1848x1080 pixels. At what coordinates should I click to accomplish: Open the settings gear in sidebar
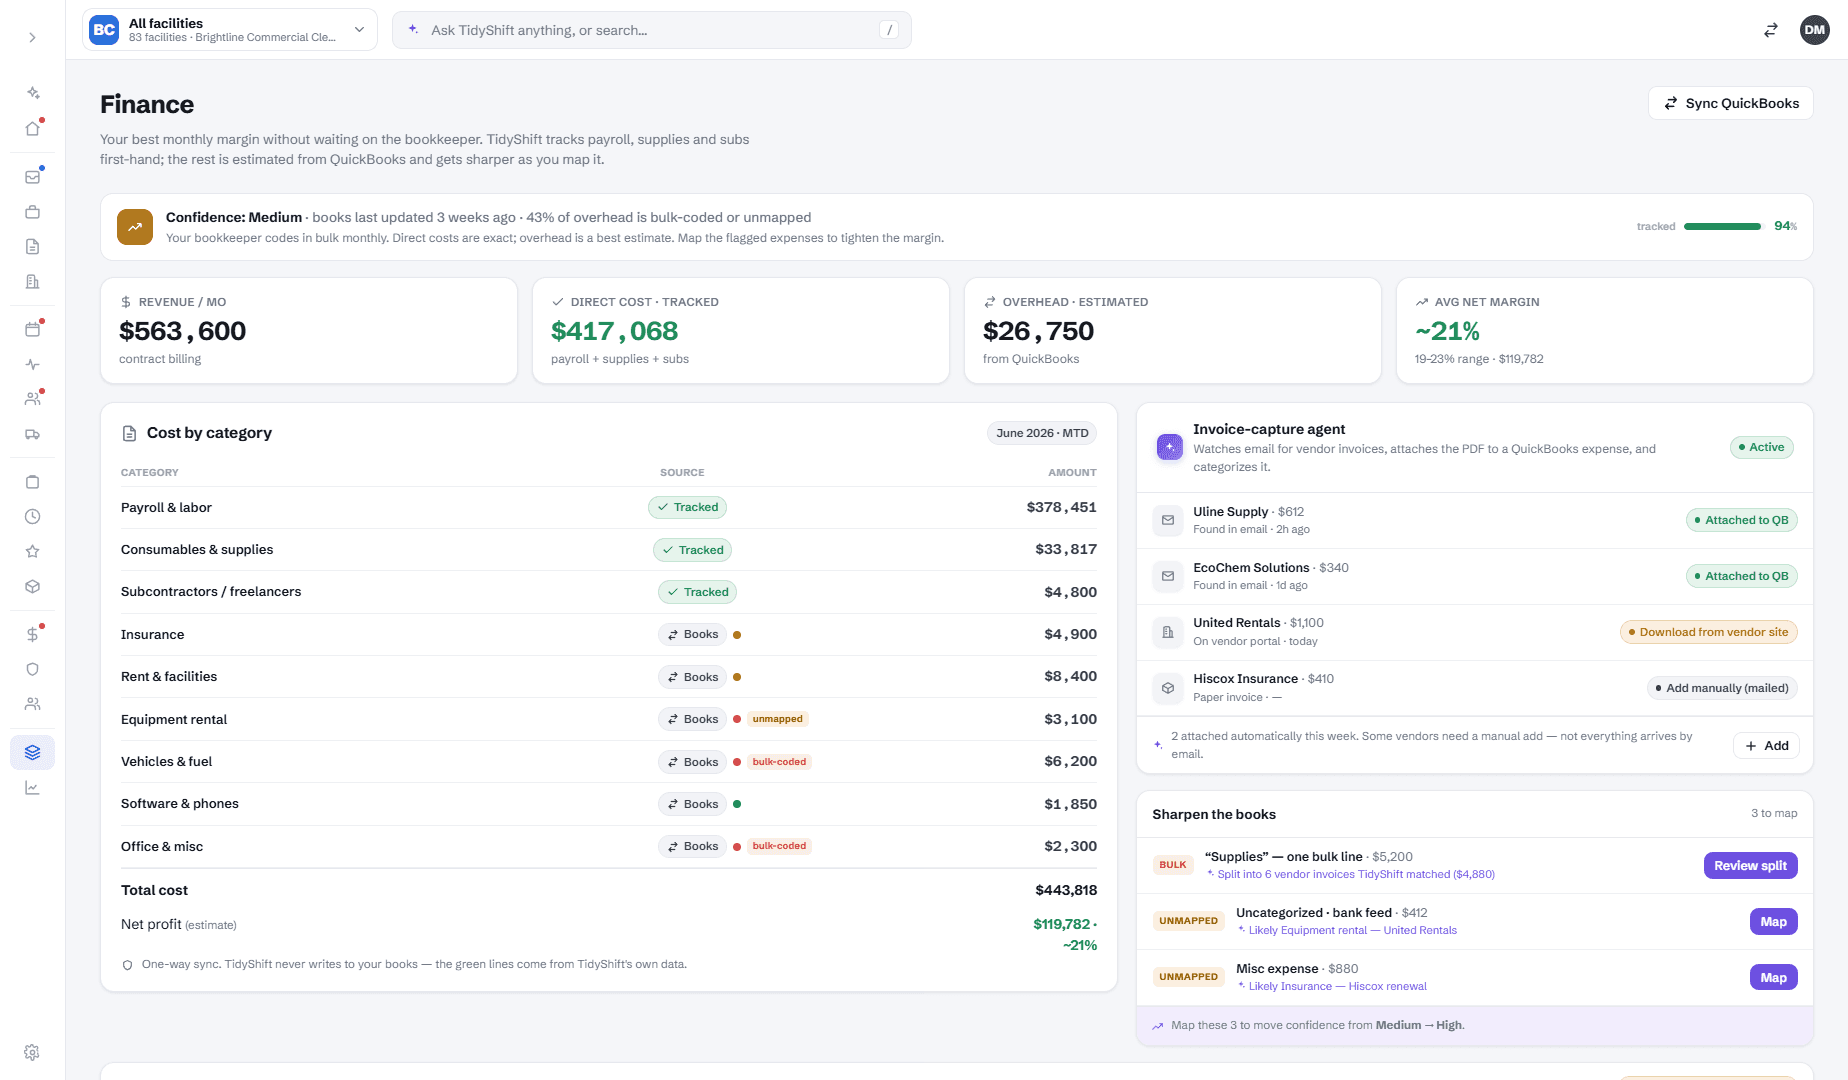tap(32, 1052)
